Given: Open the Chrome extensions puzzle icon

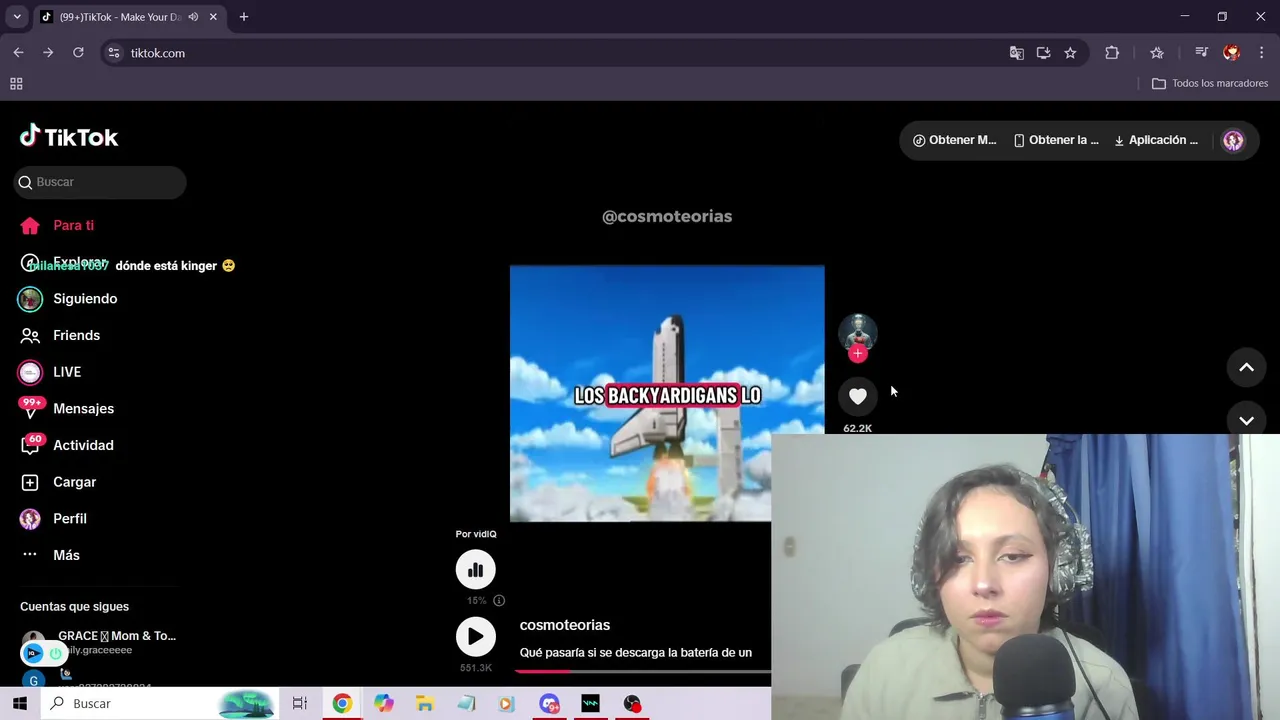Looking at the screenshot, I should click(1112, 53).
